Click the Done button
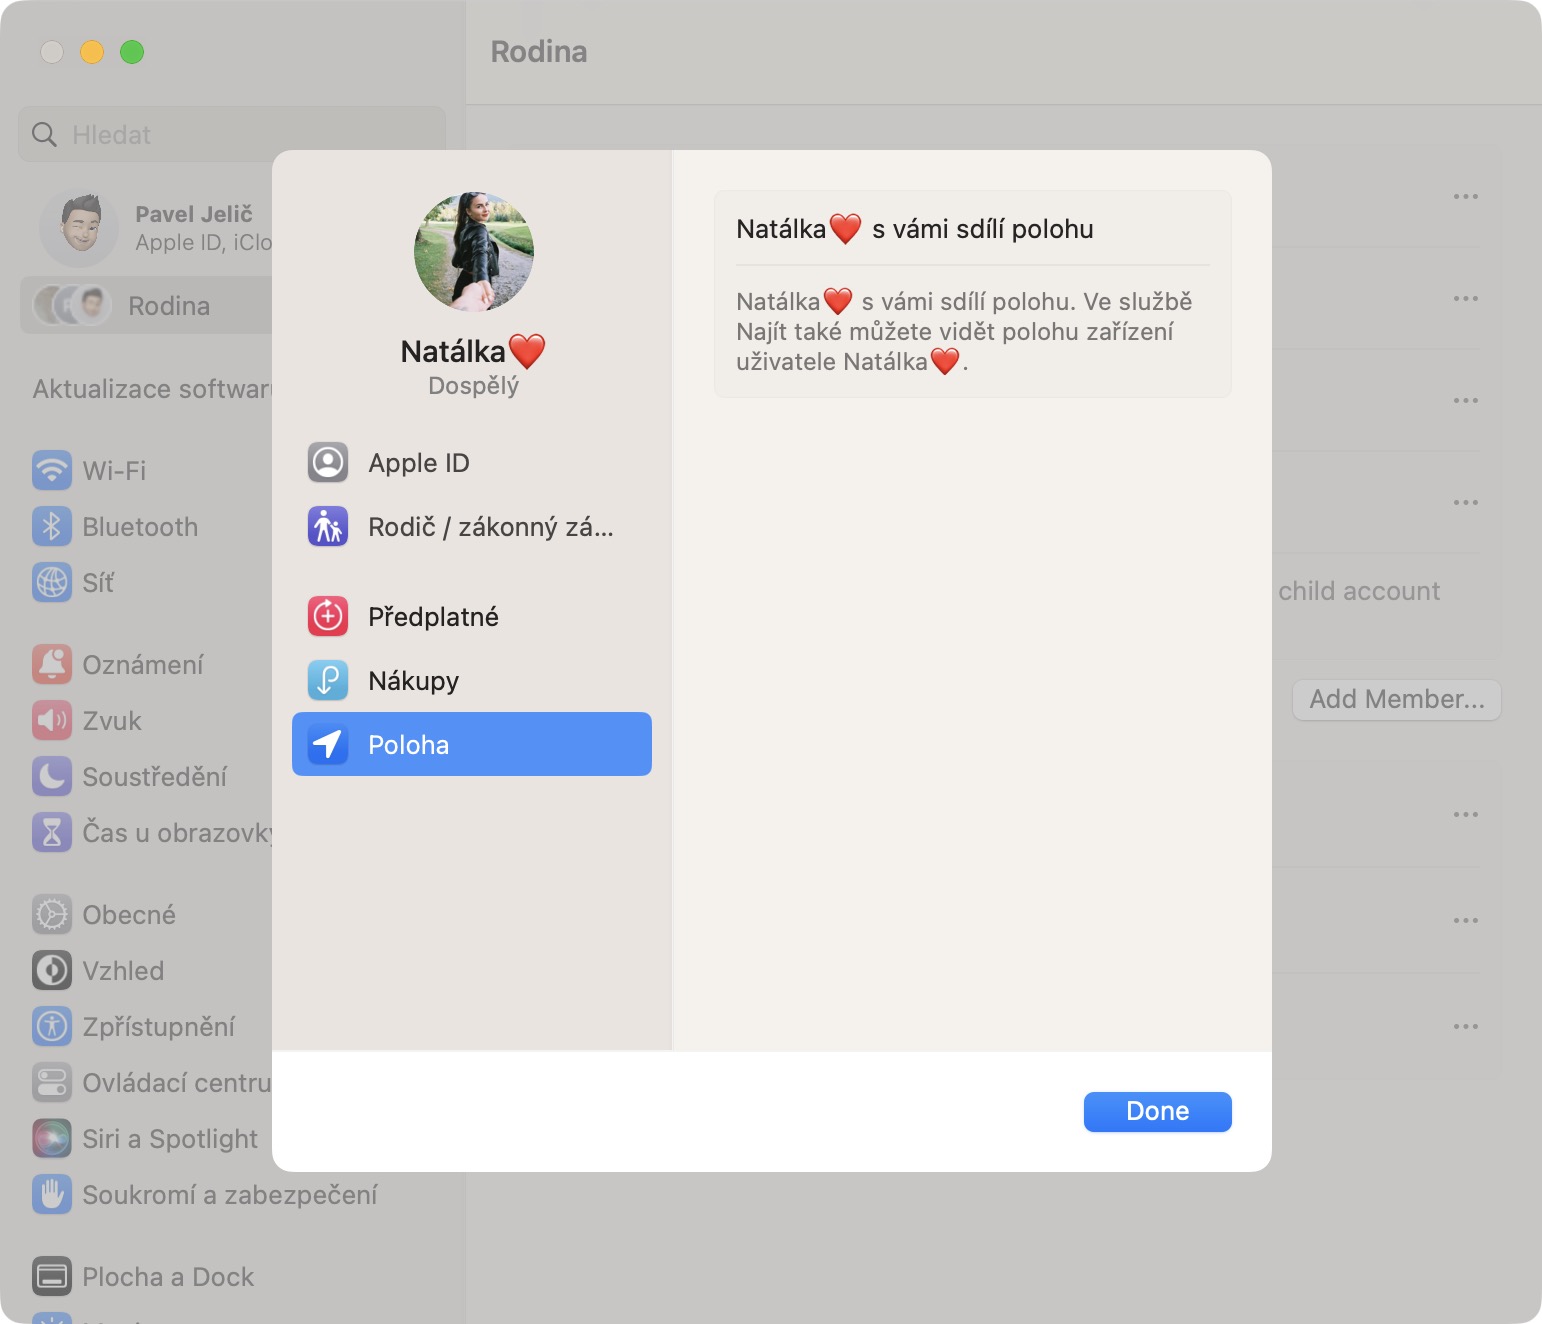The image size is (1542, 1324). coord(1157,1111)
